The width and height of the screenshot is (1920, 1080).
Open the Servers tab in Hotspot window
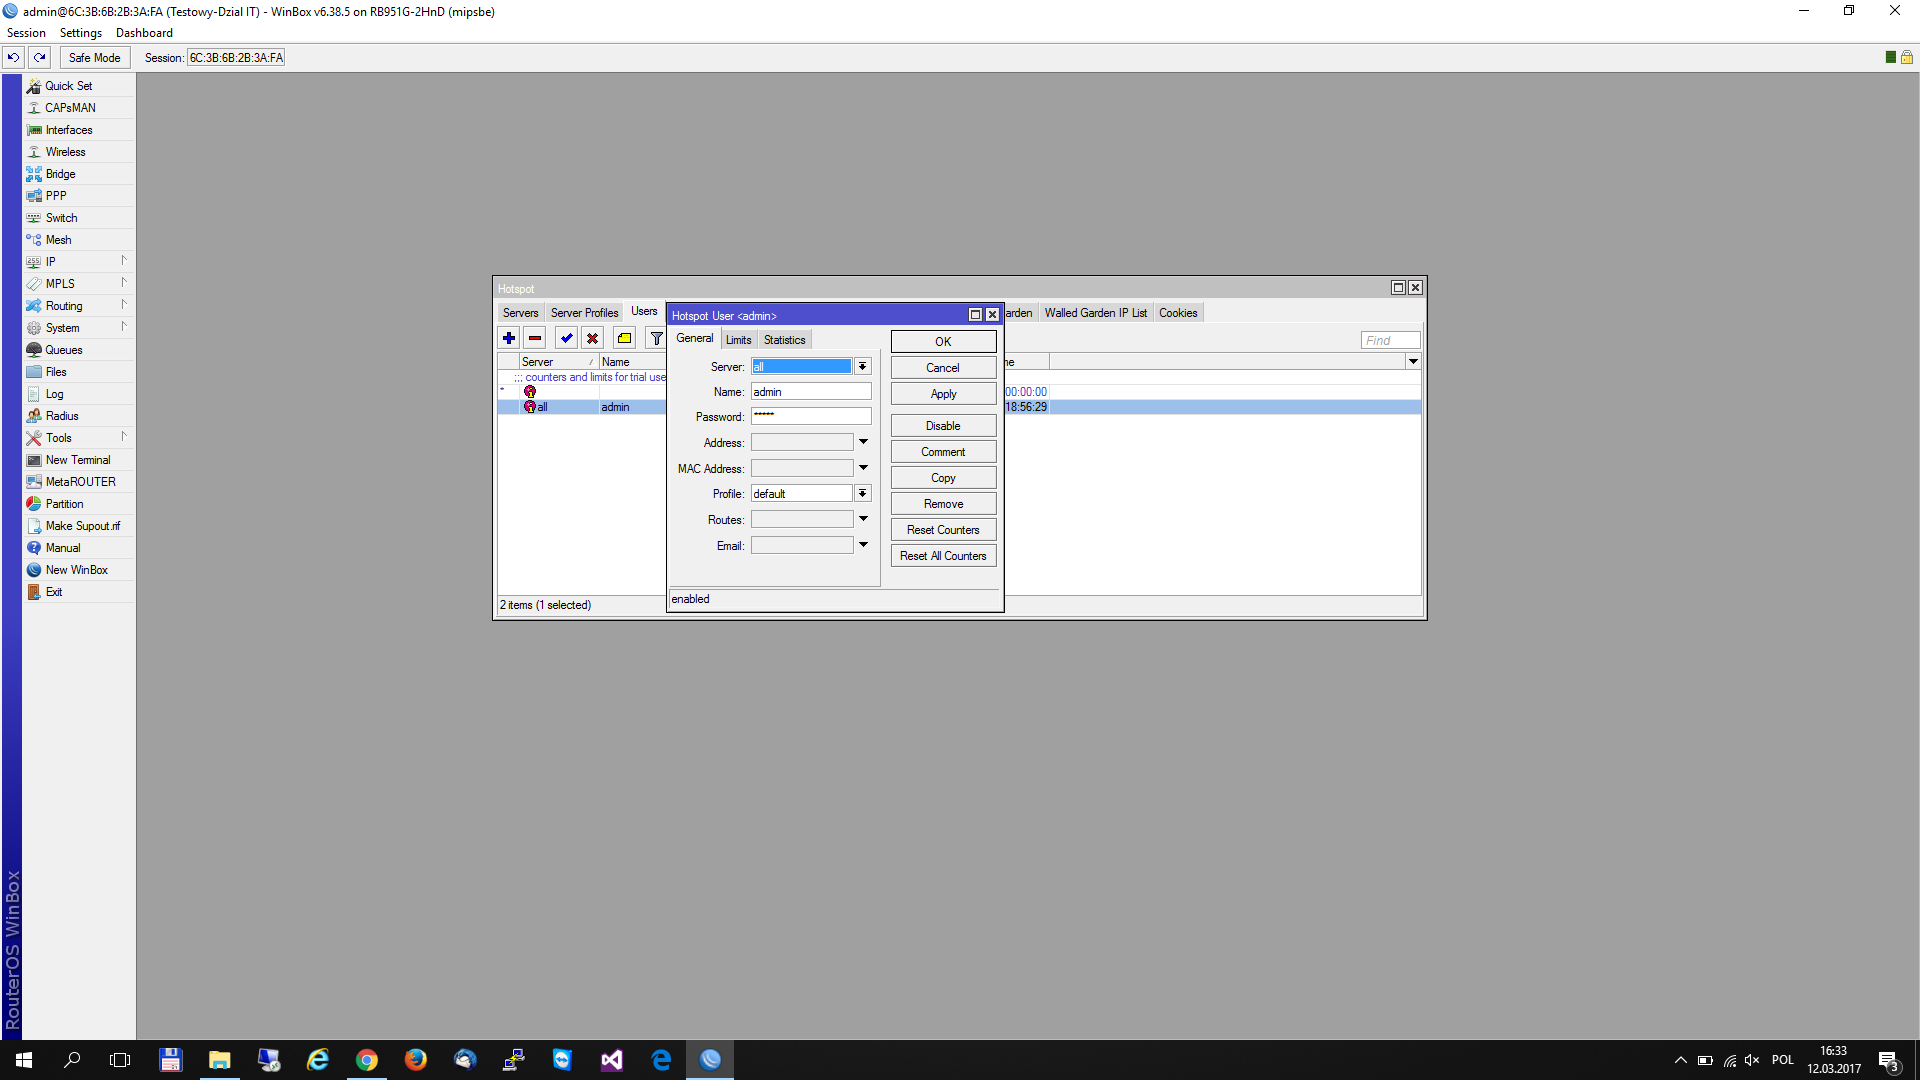pos(520,313)
